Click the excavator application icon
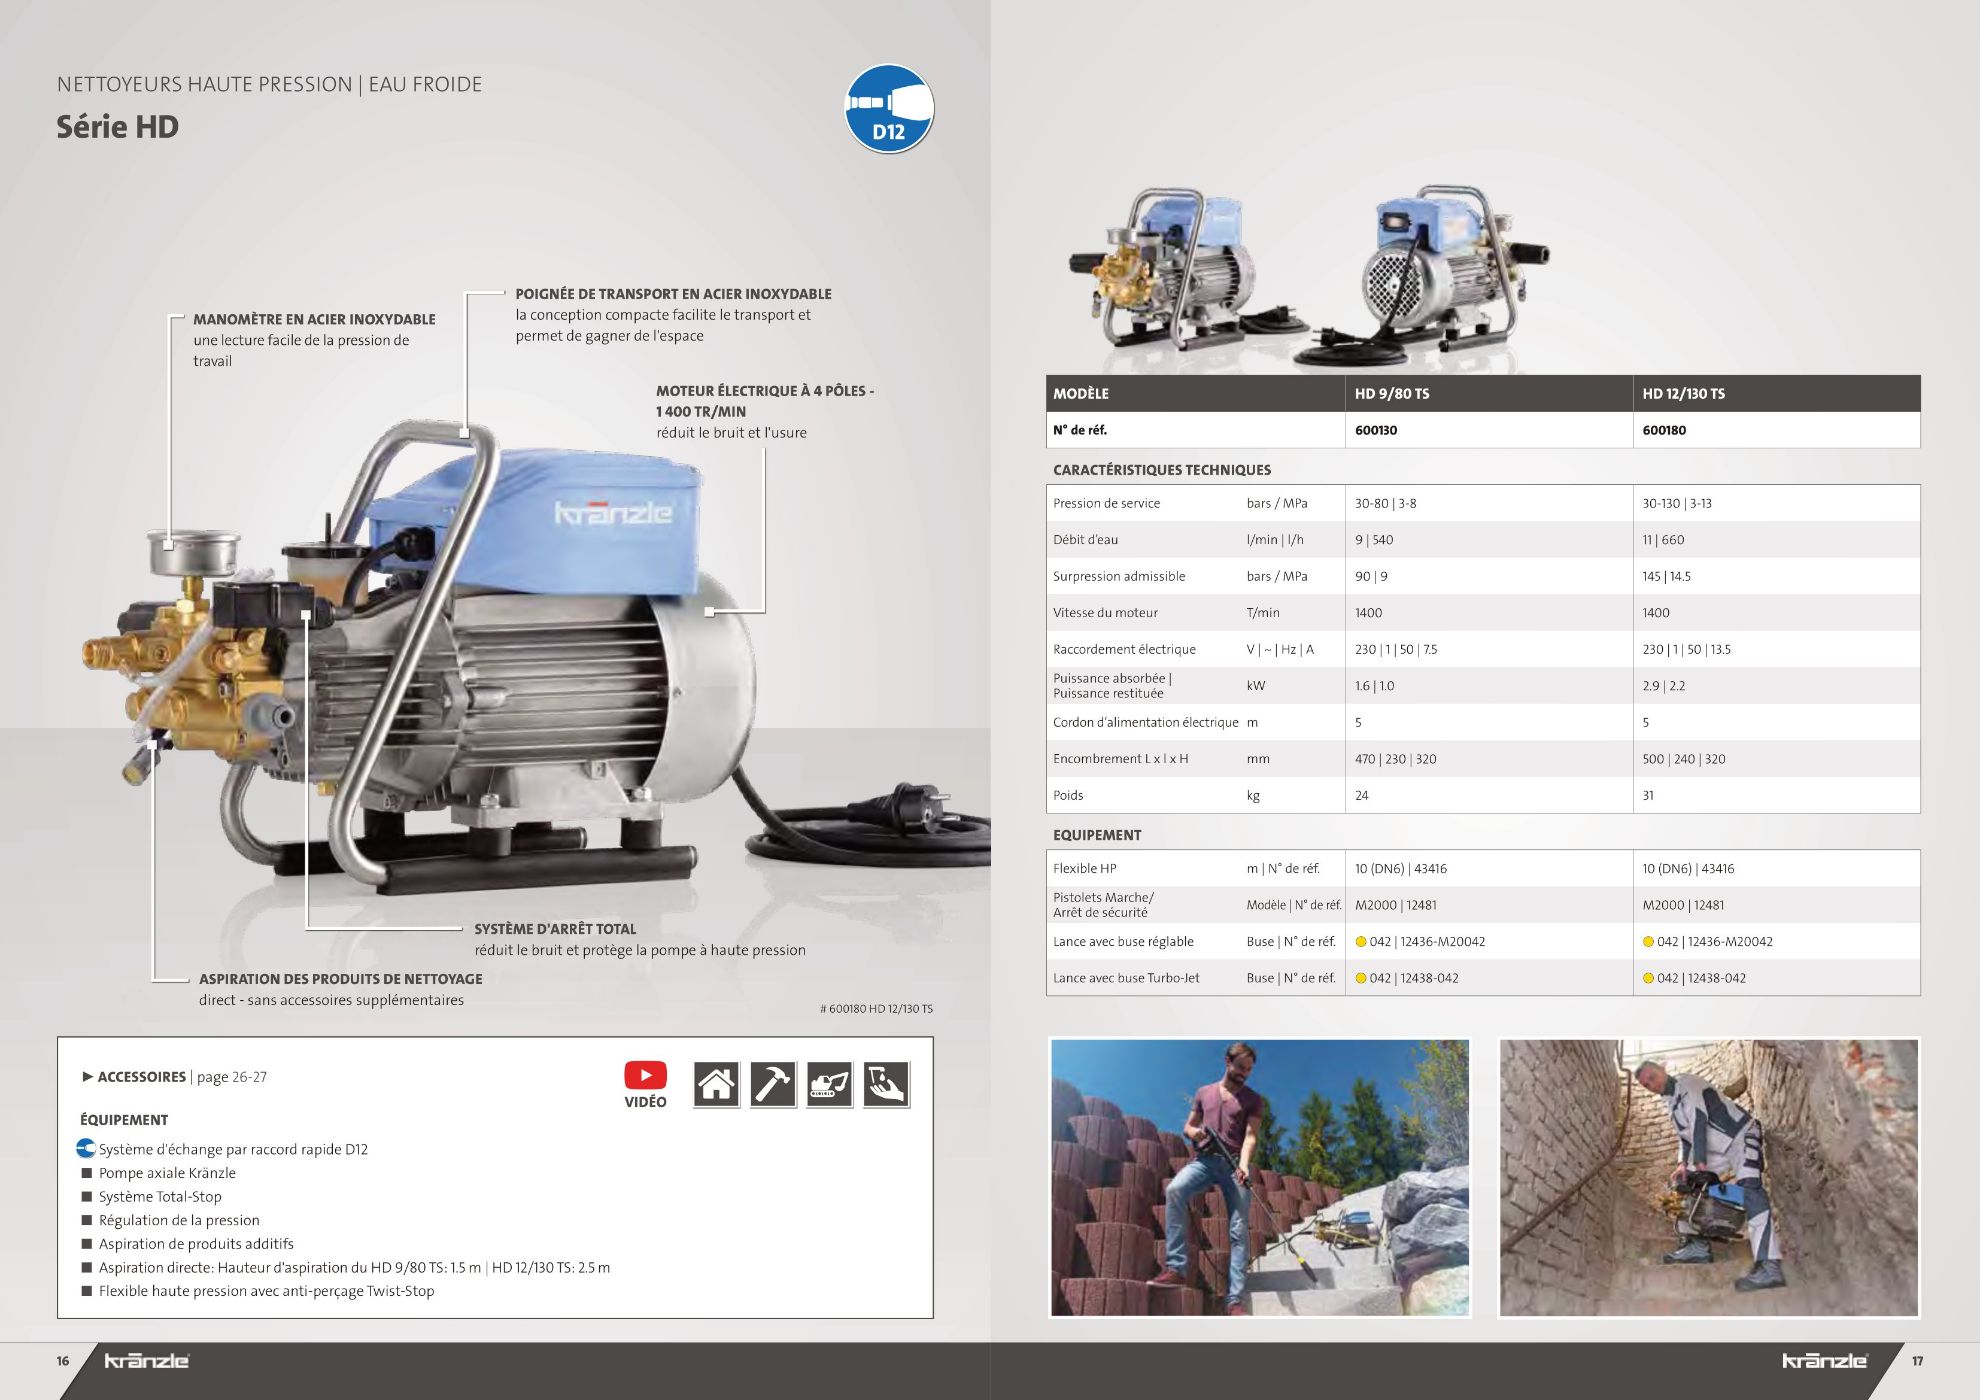This screenshot has width=1980, height=1400. coord(830,1084)
